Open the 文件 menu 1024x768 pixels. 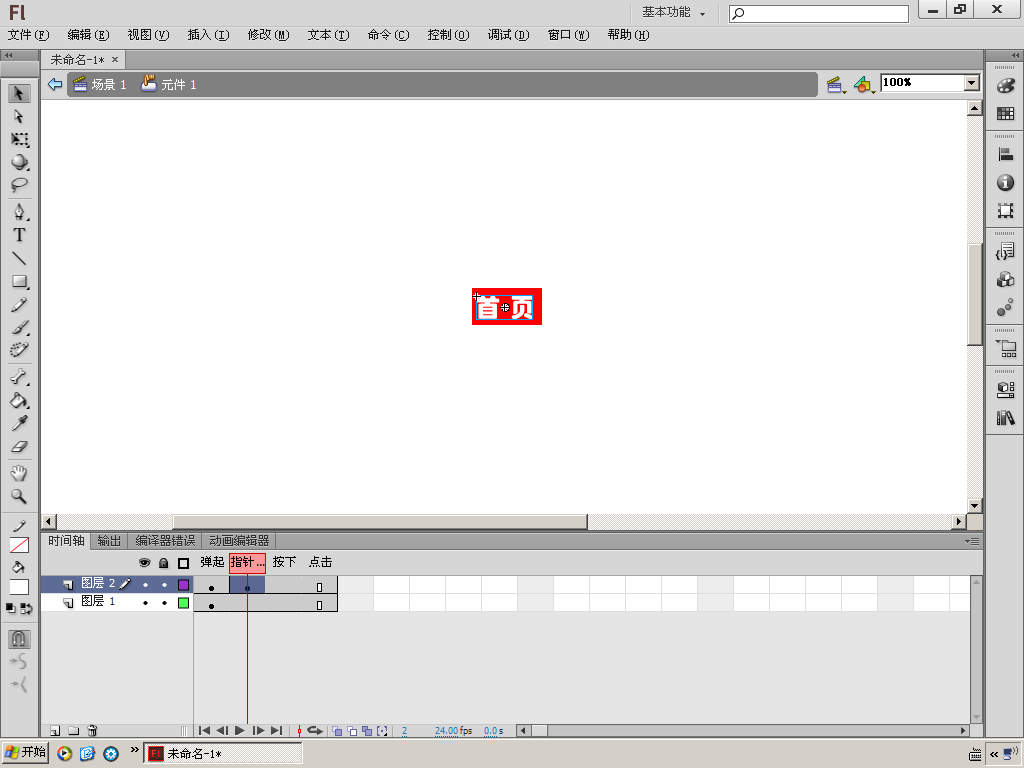[28, 35]
